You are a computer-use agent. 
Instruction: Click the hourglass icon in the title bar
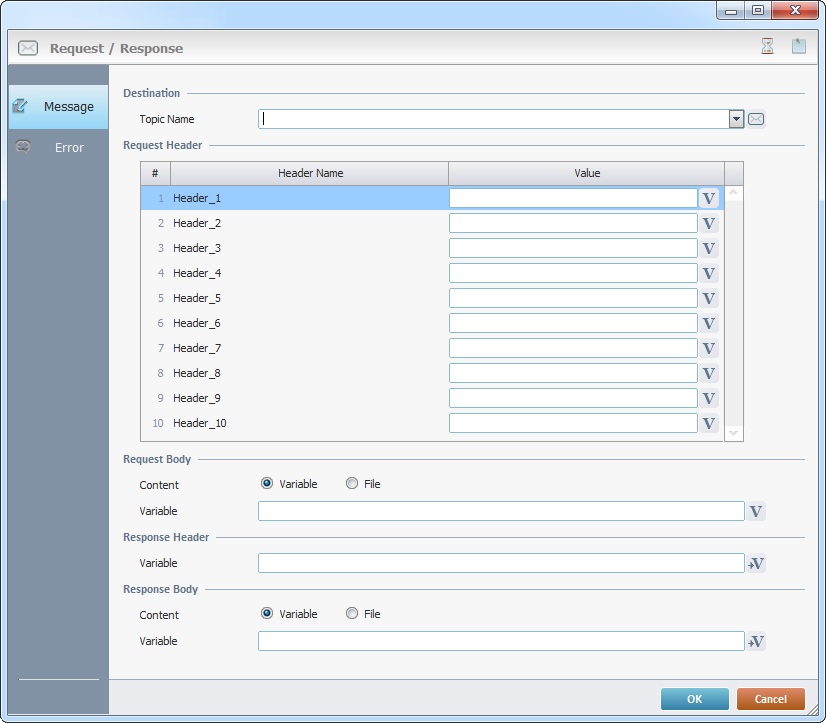[767, 47]
